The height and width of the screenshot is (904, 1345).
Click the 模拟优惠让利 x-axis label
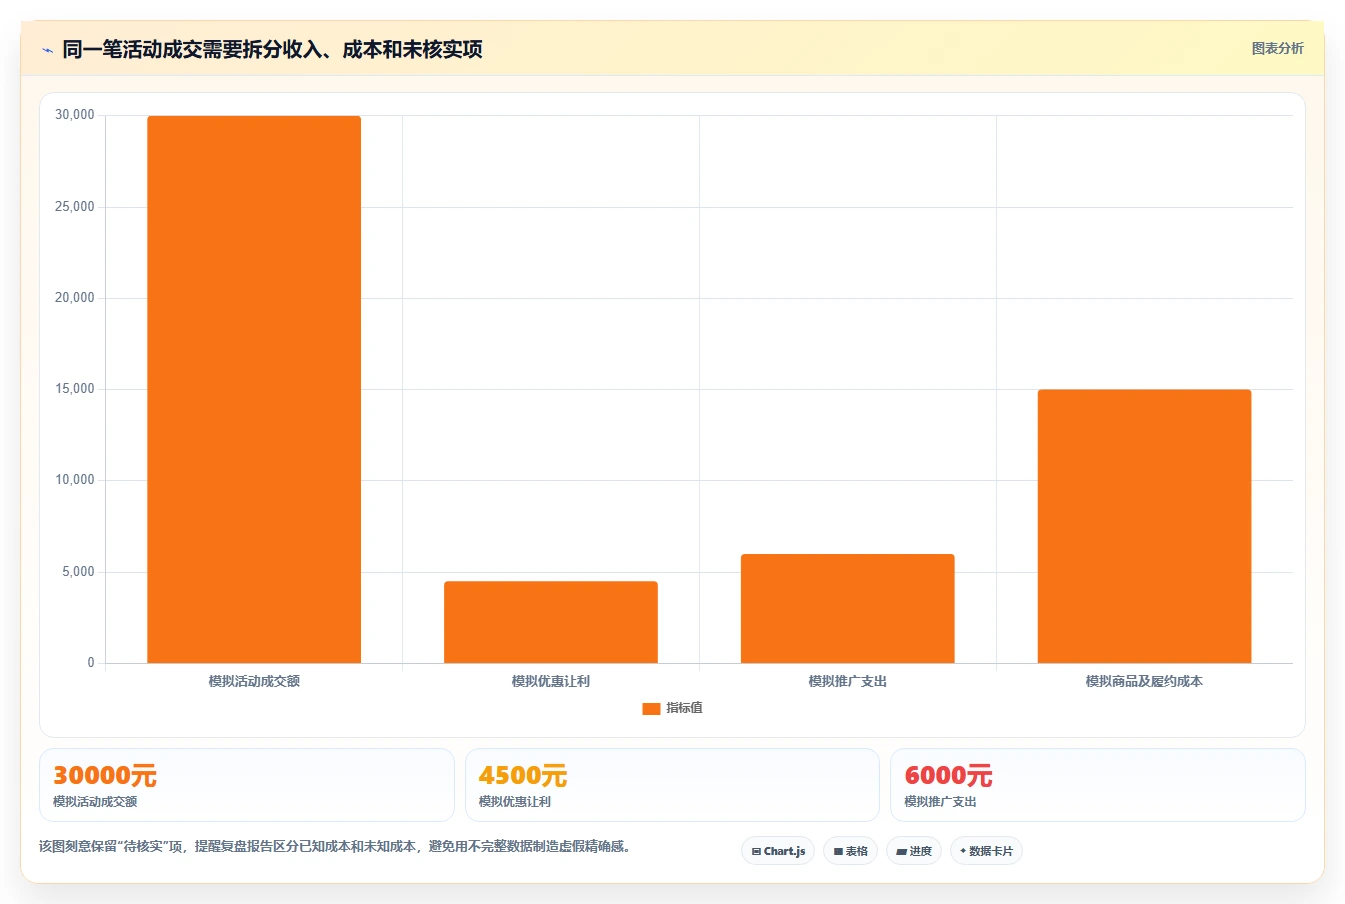[551, 681]
